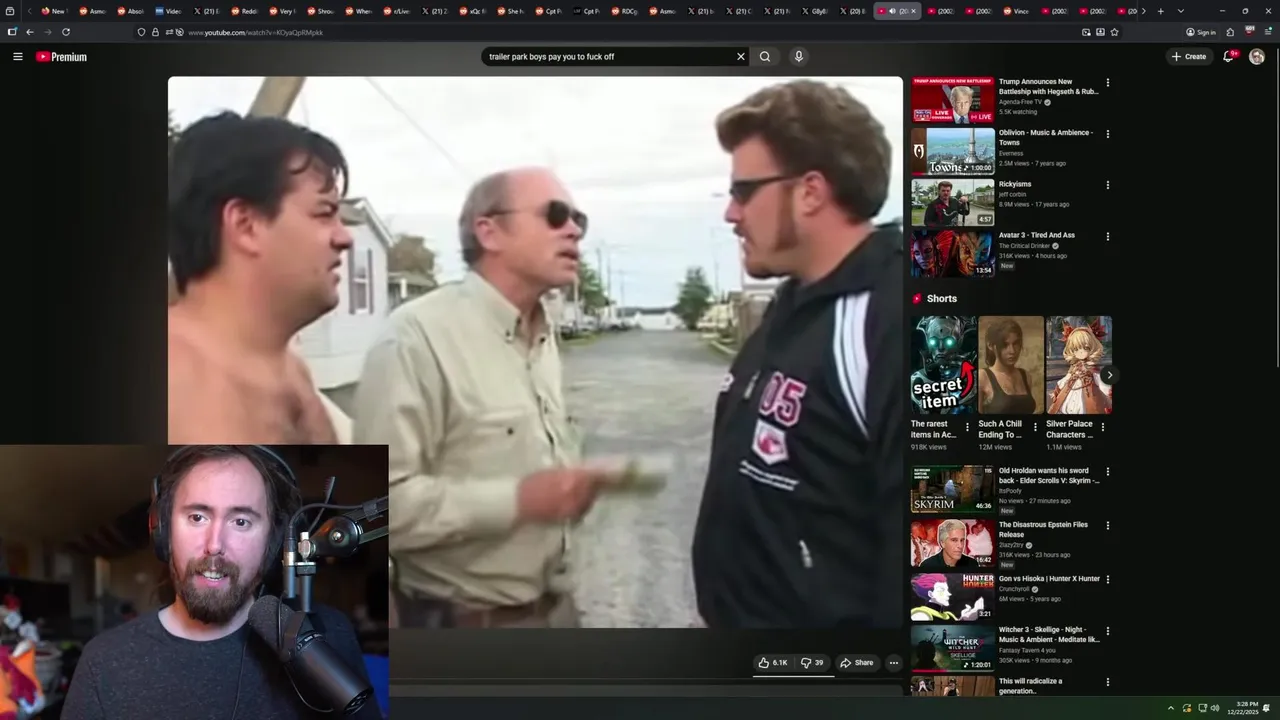Reload the page in the browser

tap(66, 32)
